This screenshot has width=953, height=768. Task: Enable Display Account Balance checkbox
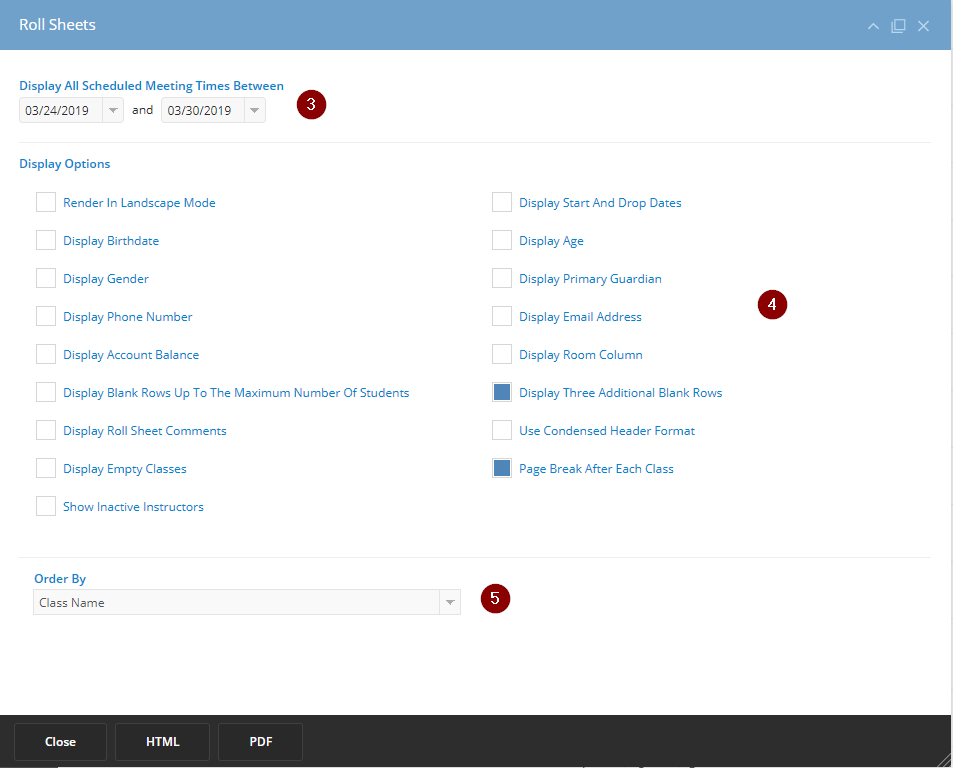[46, 354]
